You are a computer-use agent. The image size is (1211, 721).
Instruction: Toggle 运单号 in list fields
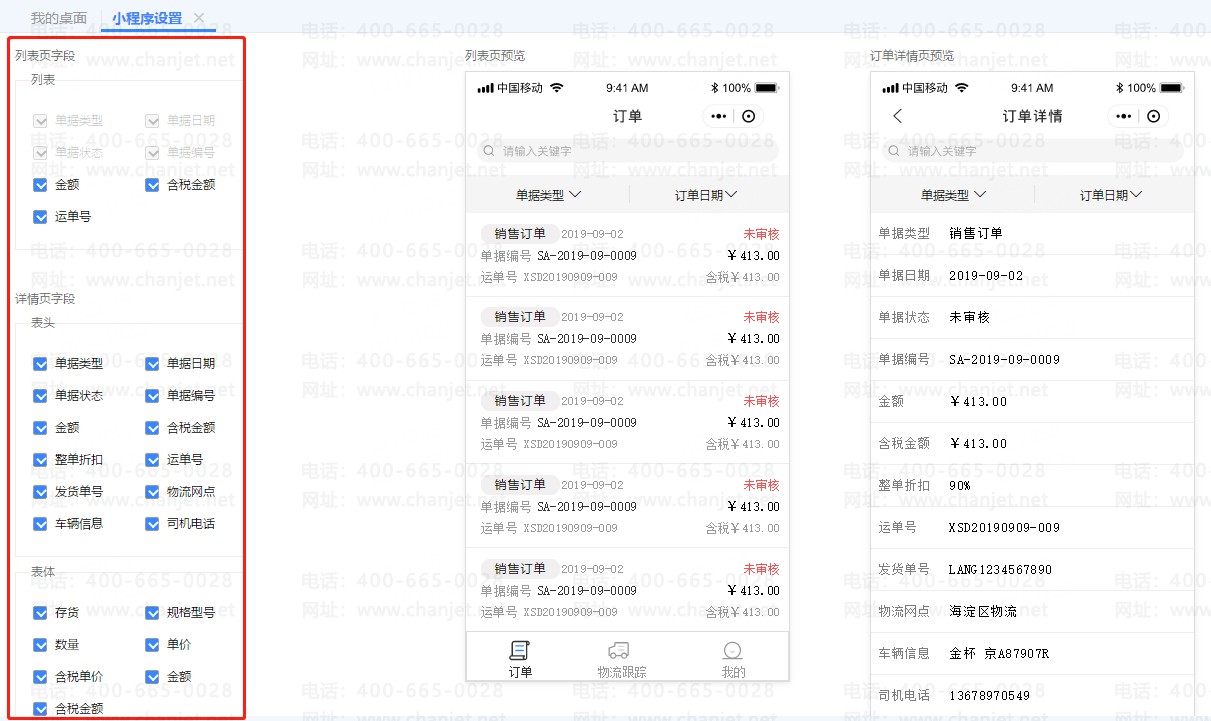(41, 216)
